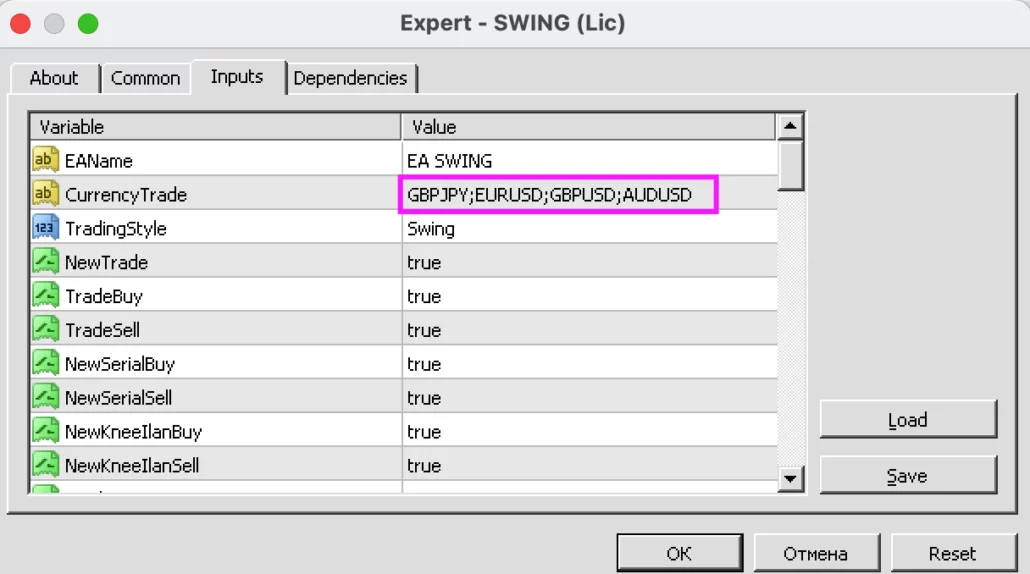Click the boolean icon beside NewKneeIlanSell
This screenshot has width=1030, height=574.
pos(45,465)
